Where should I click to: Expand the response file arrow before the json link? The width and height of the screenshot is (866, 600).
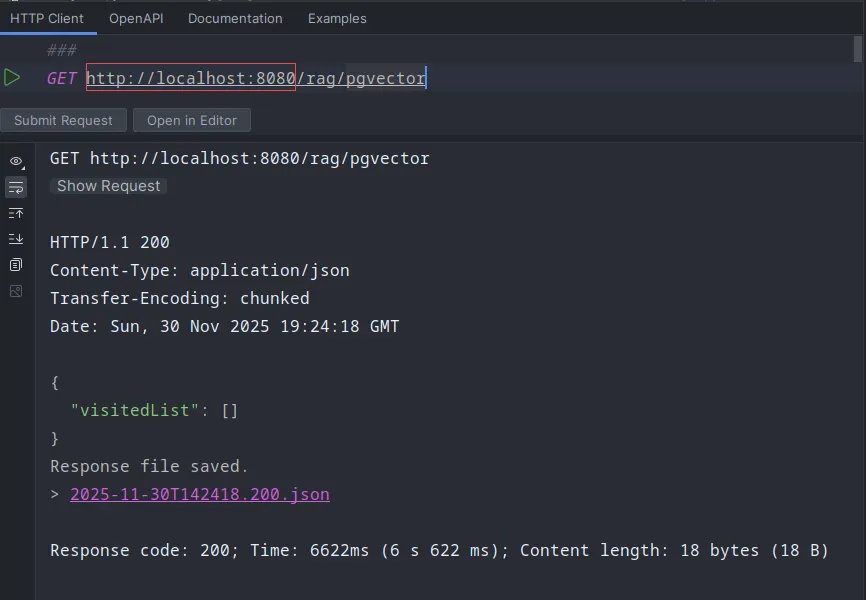click(55, 494)
